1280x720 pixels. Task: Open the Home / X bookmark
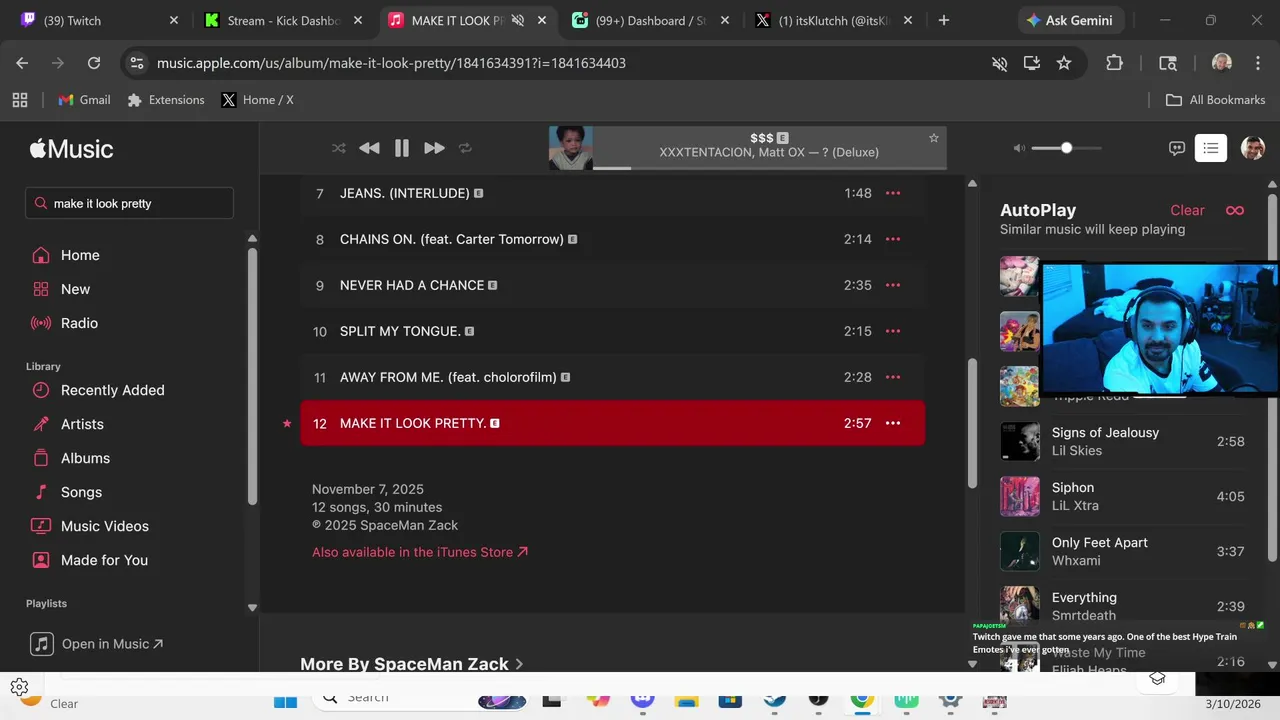coord(257,100)
